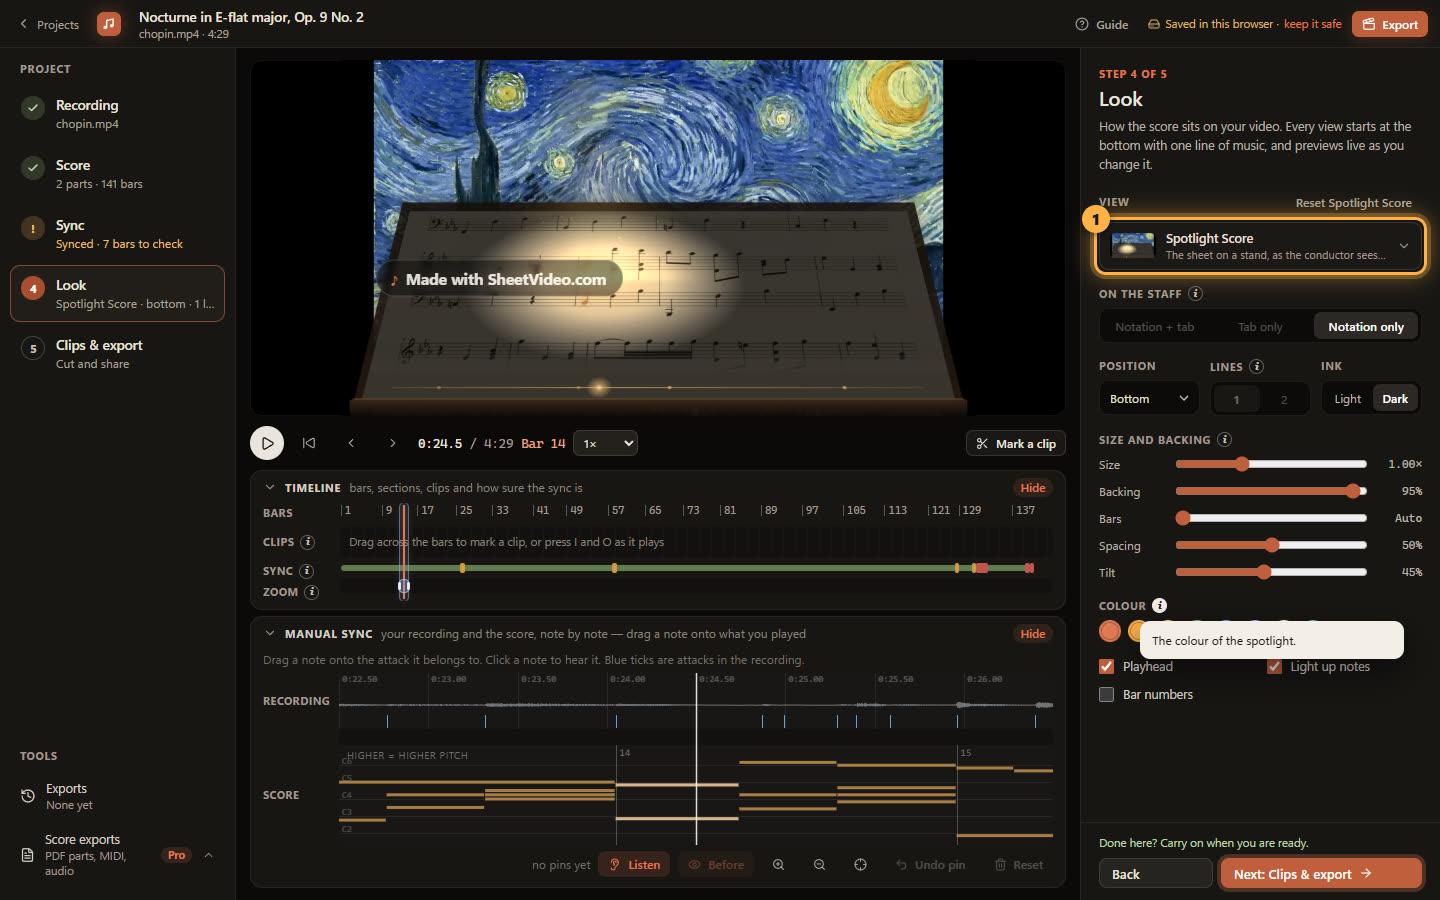Uncheck Light up notes checkbox

(x=1274, y=667)
